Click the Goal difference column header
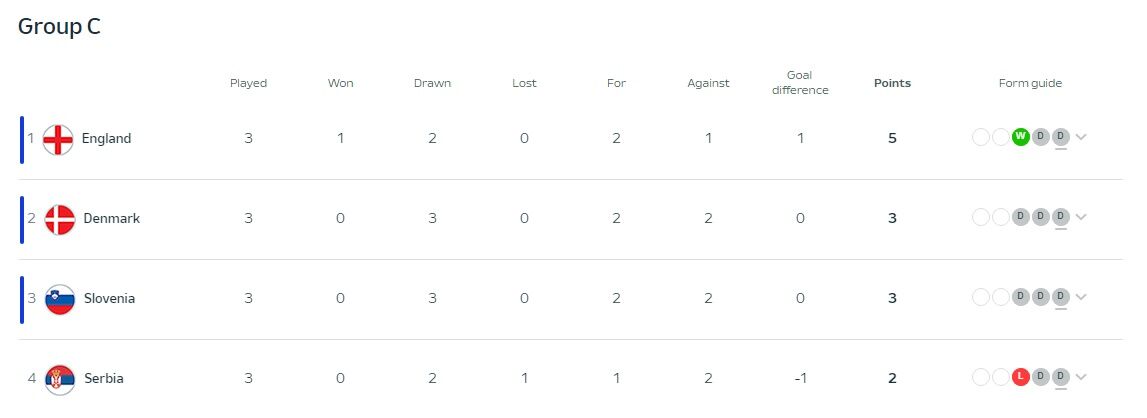Viewport: 1147px width, 418px height. [800, 83]
